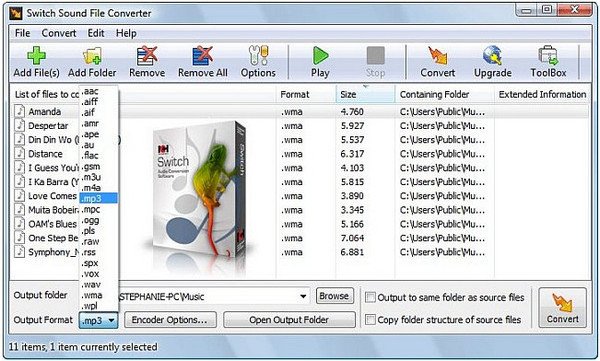This screenshot has width=600, height=361.
Task: Click the Browse button
Action: point(334,296)
